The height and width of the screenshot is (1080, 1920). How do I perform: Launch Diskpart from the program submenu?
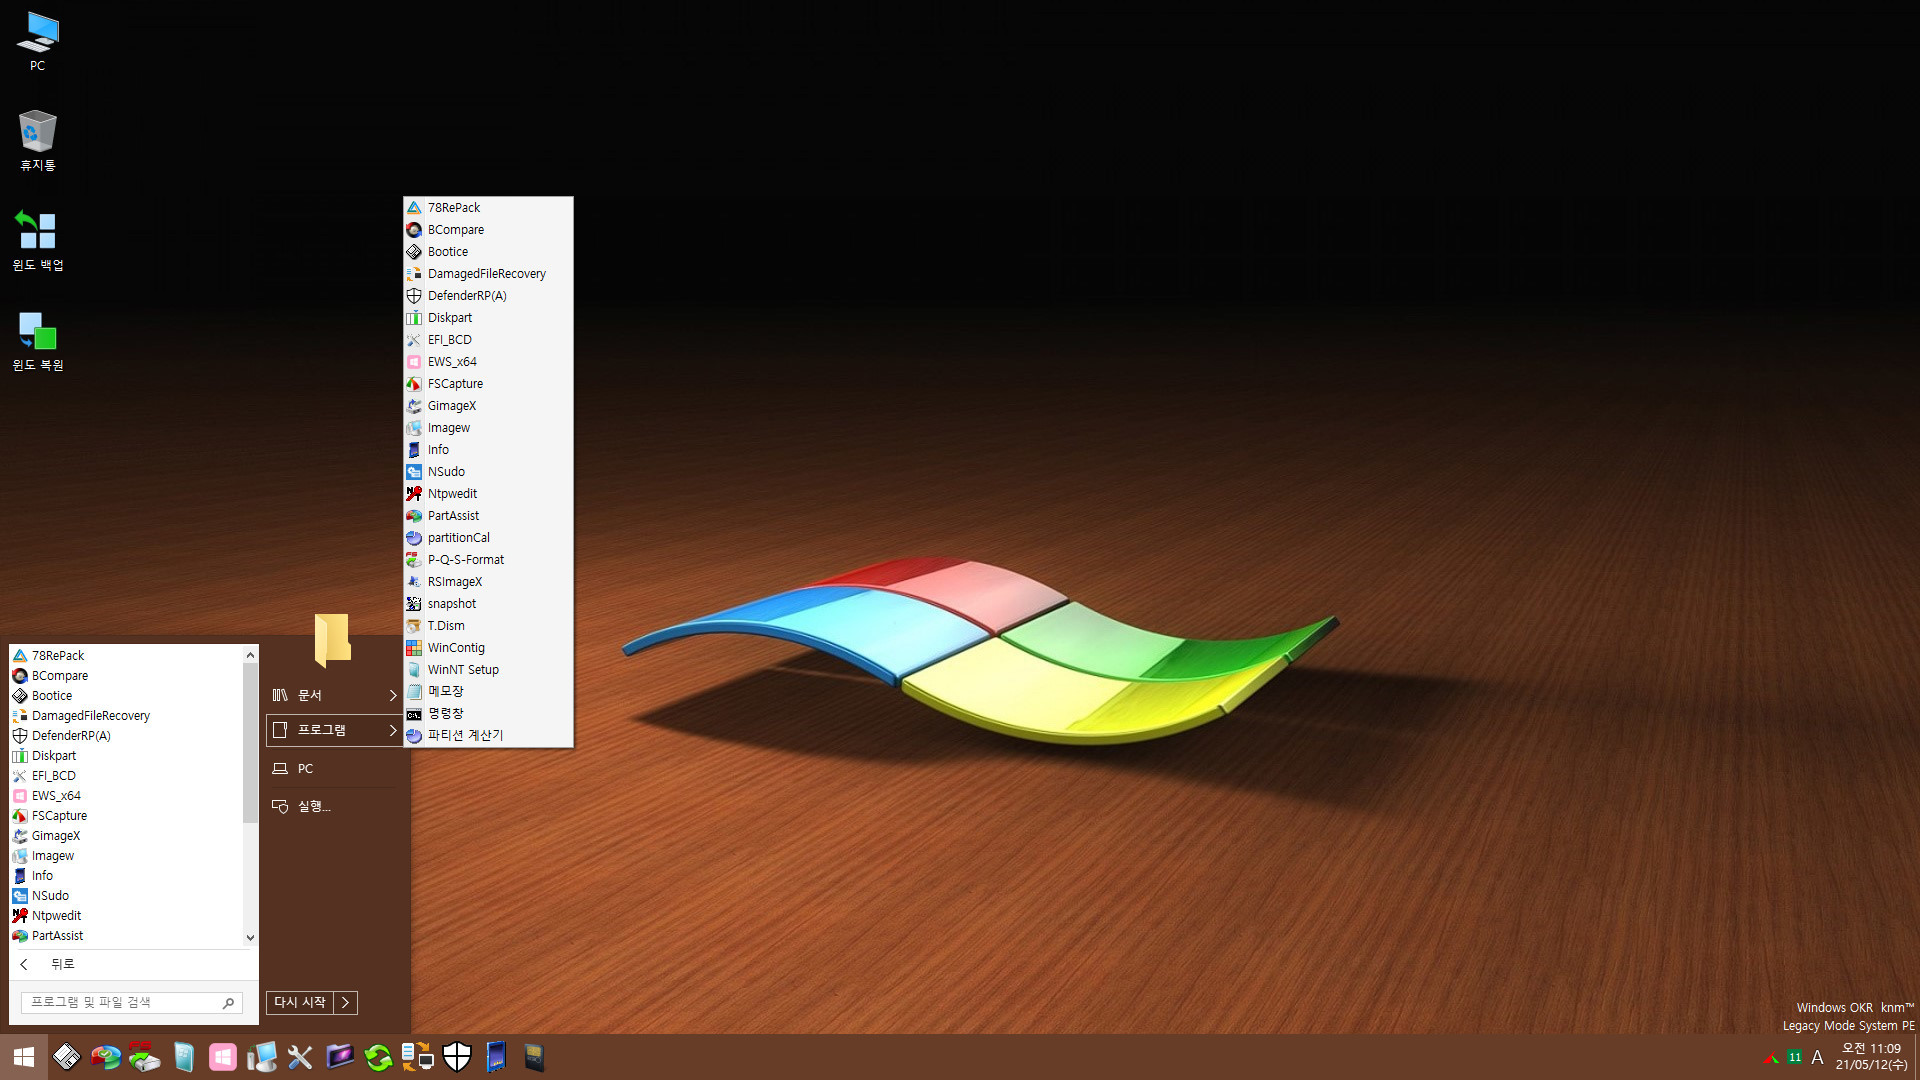(x=488, y=318)
